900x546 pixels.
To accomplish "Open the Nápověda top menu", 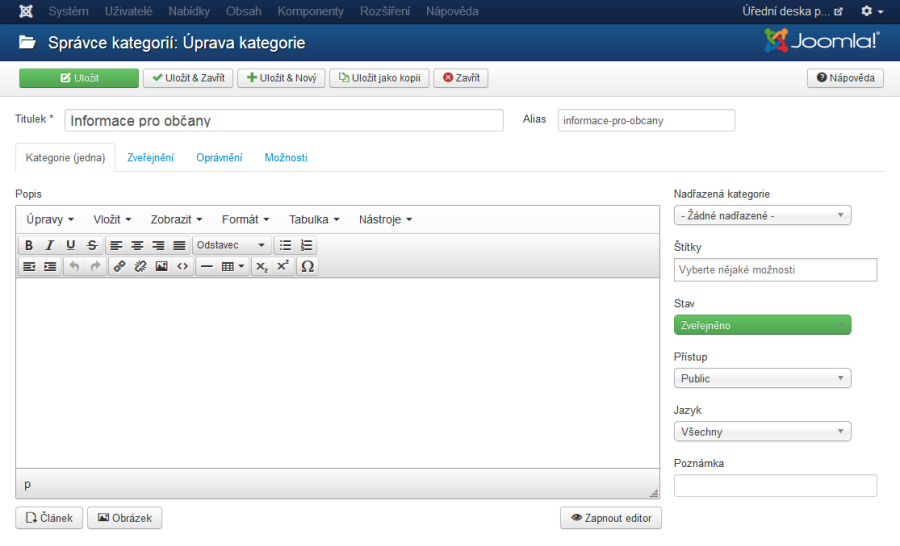I will click(x=452, y=11).
